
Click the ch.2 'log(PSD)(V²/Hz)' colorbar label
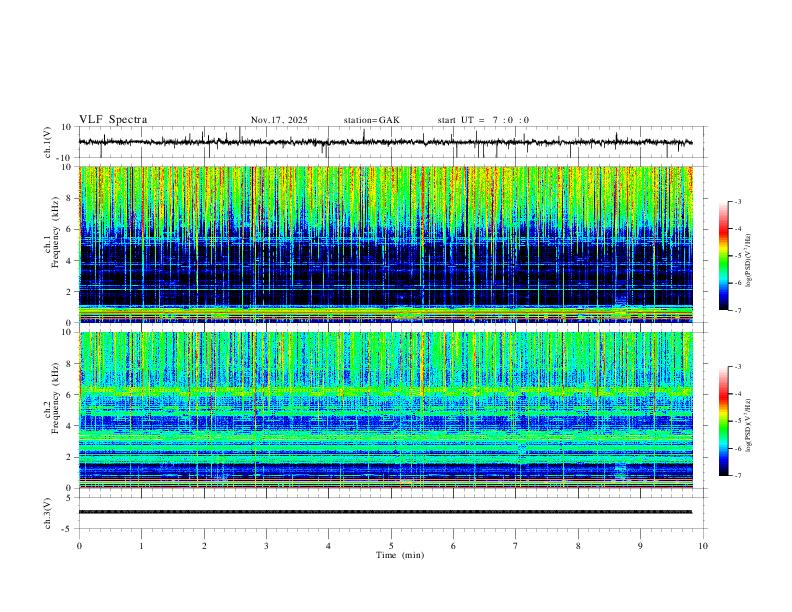pos(748,425)
